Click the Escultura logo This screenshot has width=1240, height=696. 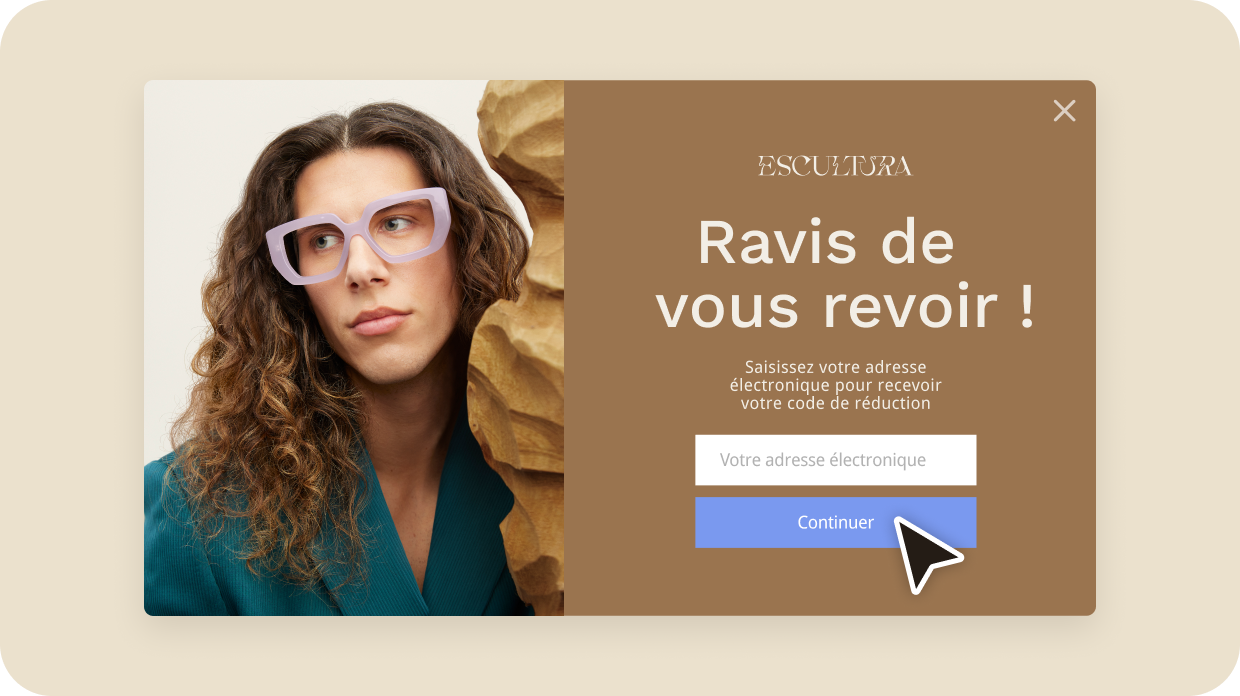click(835, 166)
